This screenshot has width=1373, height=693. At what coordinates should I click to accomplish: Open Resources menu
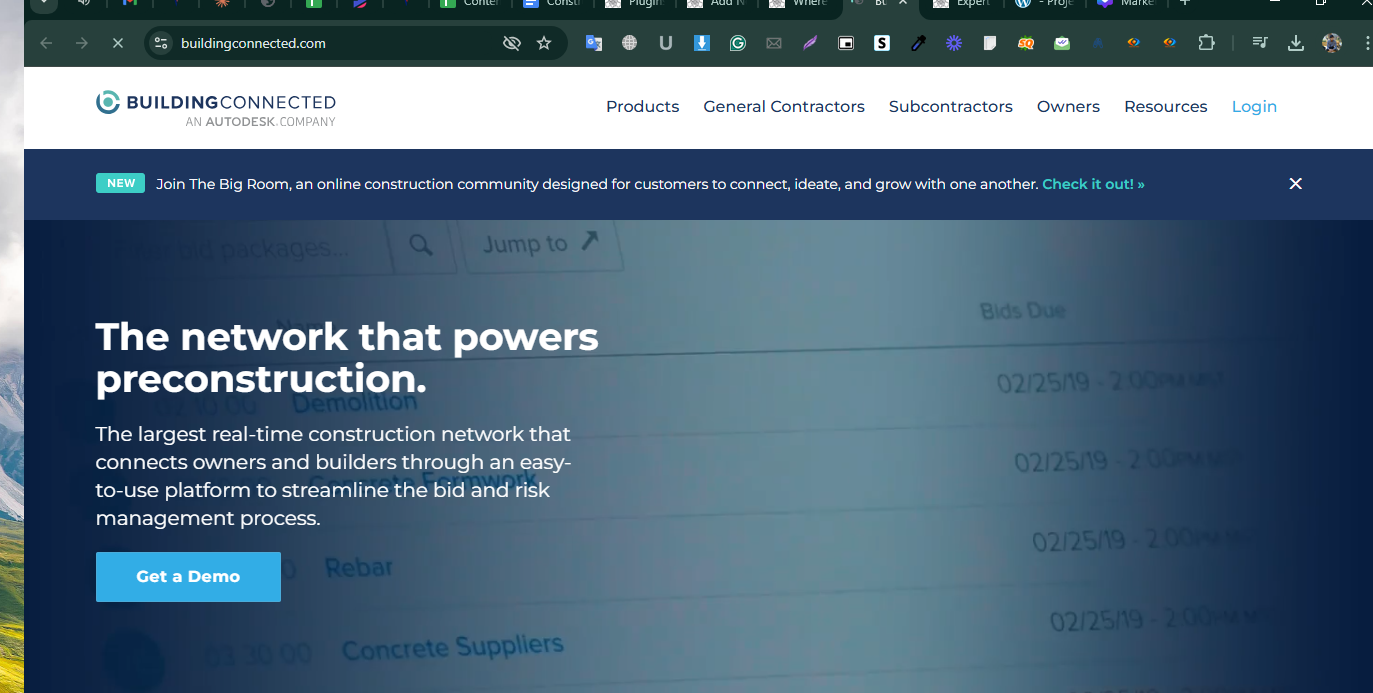(x=1166, y=106)
